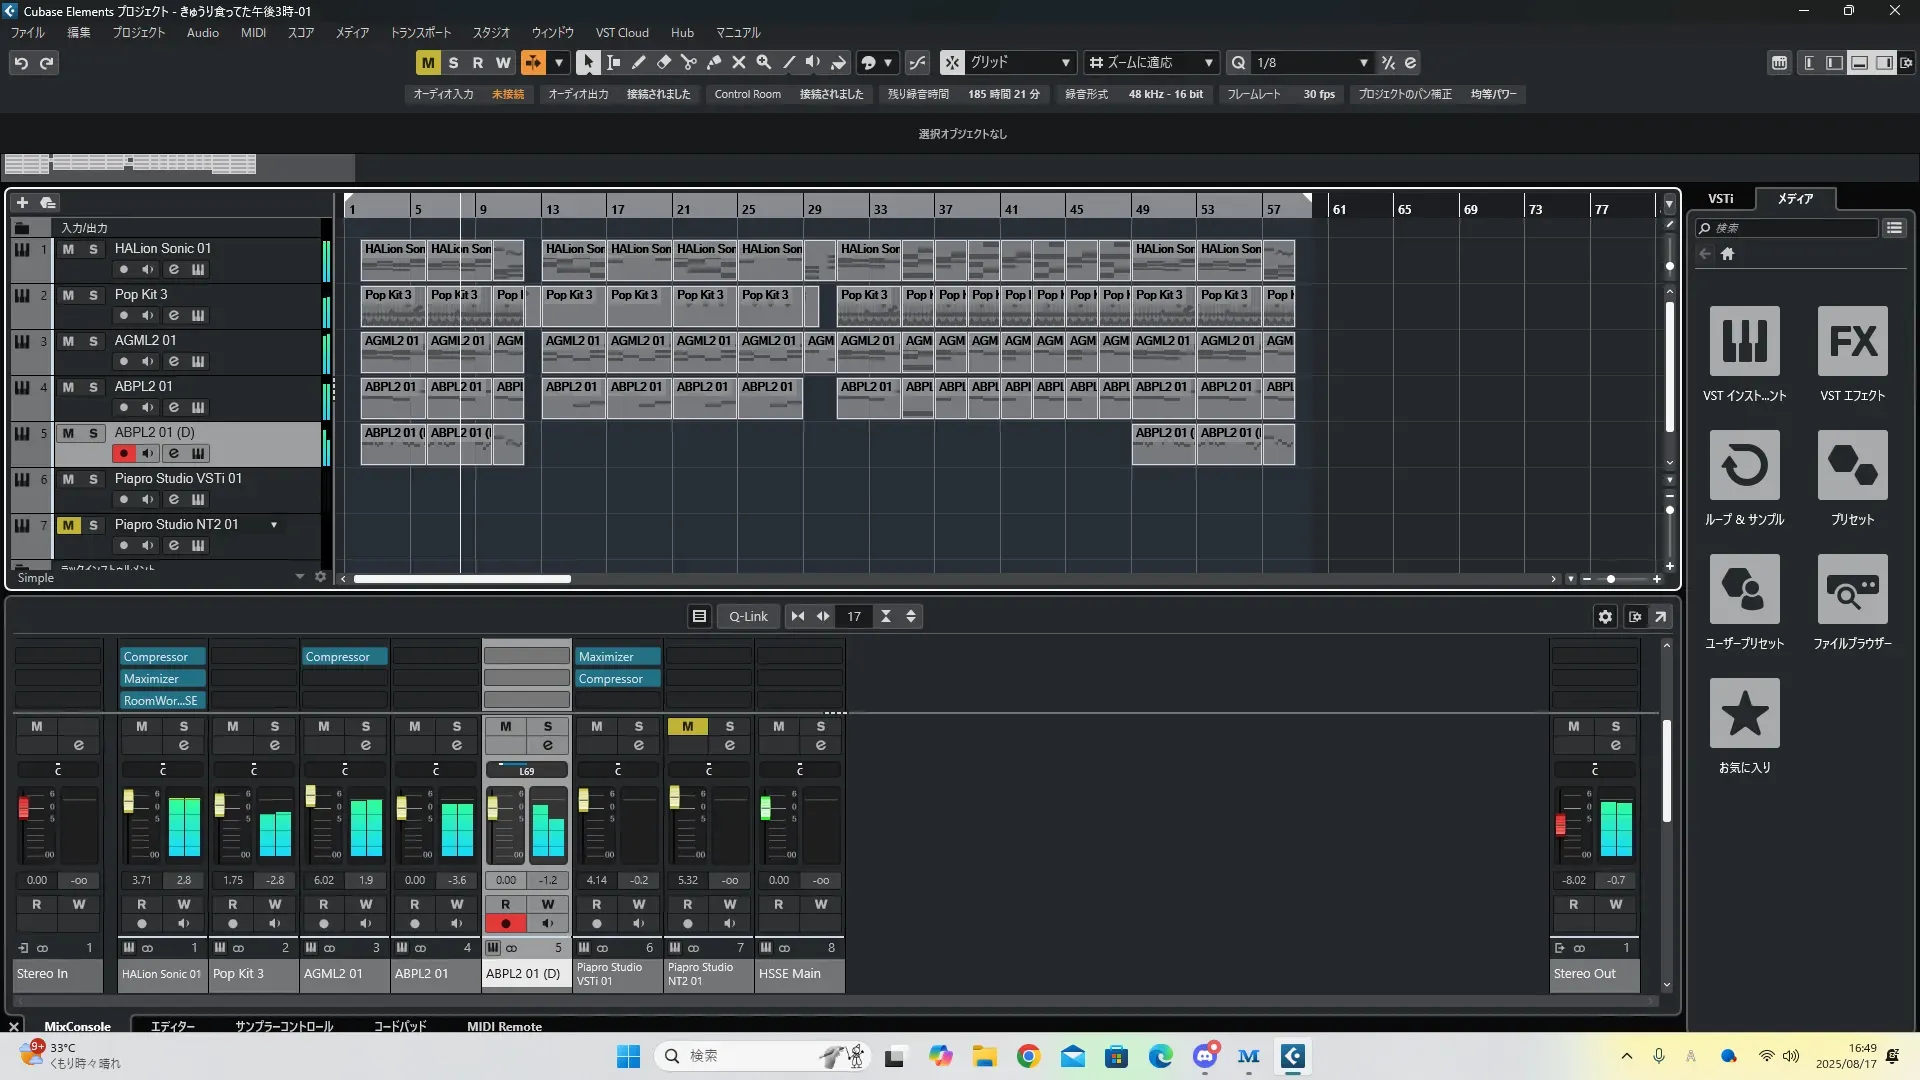Open Loops & Samples tile
Image resolution: width=1920 pixels, height=1080 pixels.
tap(1744, 465)
